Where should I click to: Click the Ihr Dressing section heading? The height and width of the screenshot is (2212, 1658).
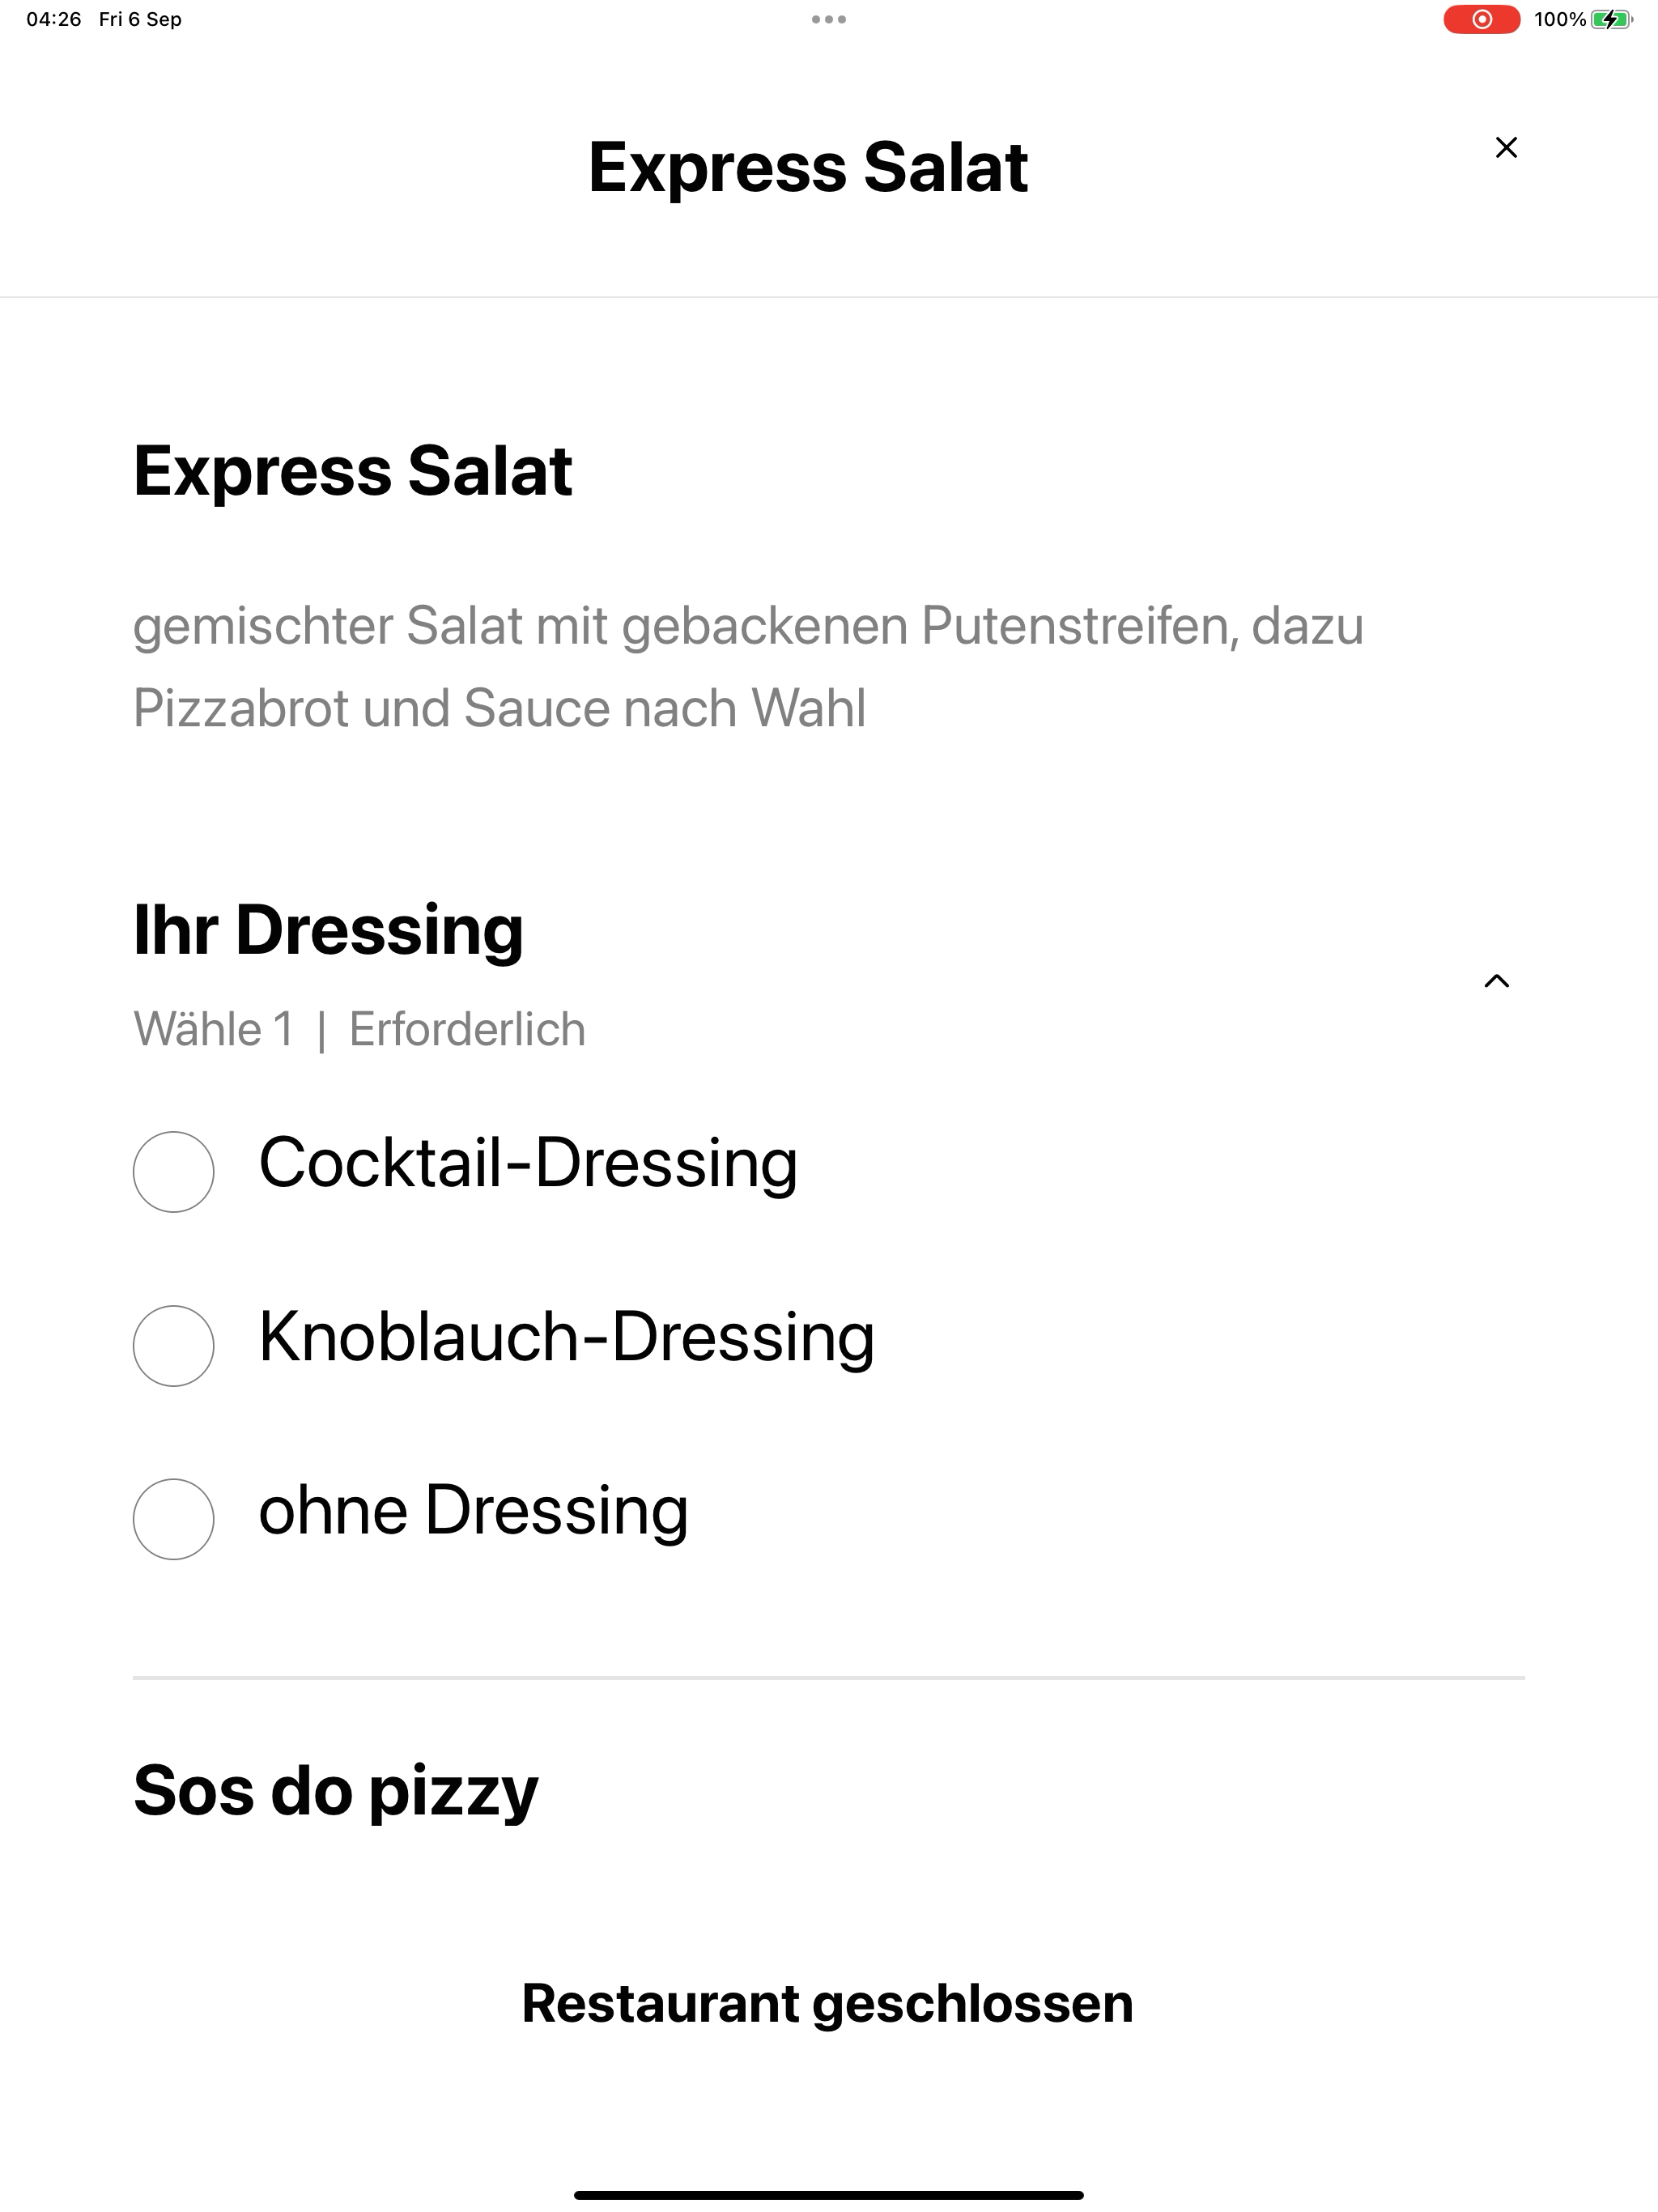pos(328,930)
